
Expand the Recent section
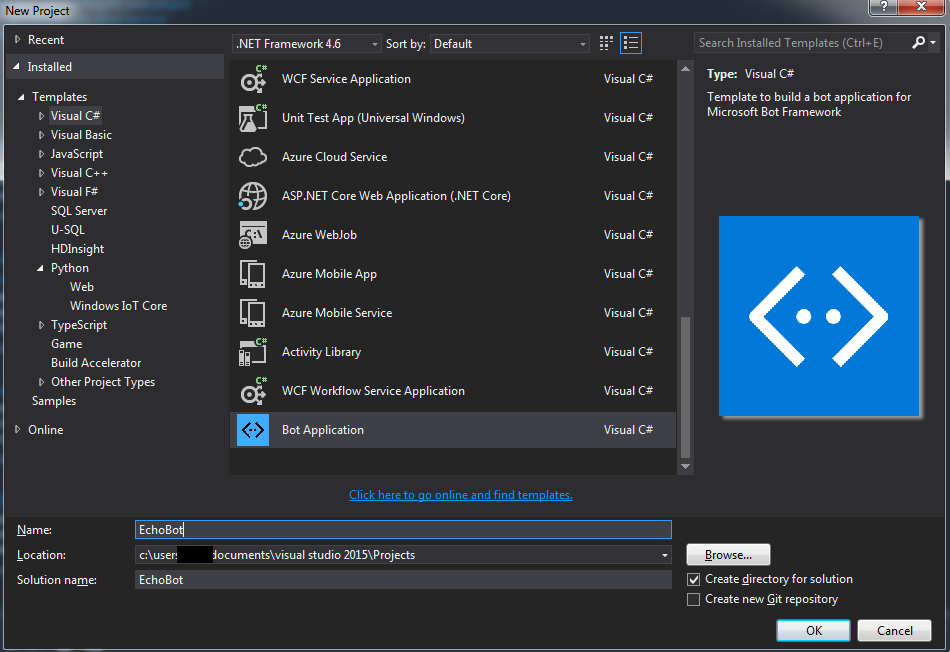pos(18,39)
